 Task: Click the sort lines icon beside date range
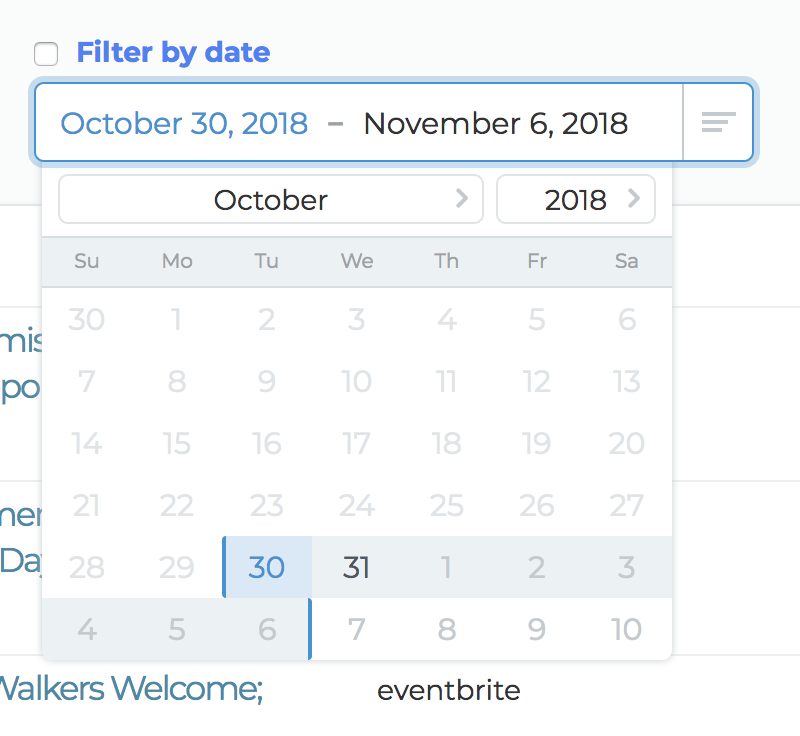[x=718, y=122]
